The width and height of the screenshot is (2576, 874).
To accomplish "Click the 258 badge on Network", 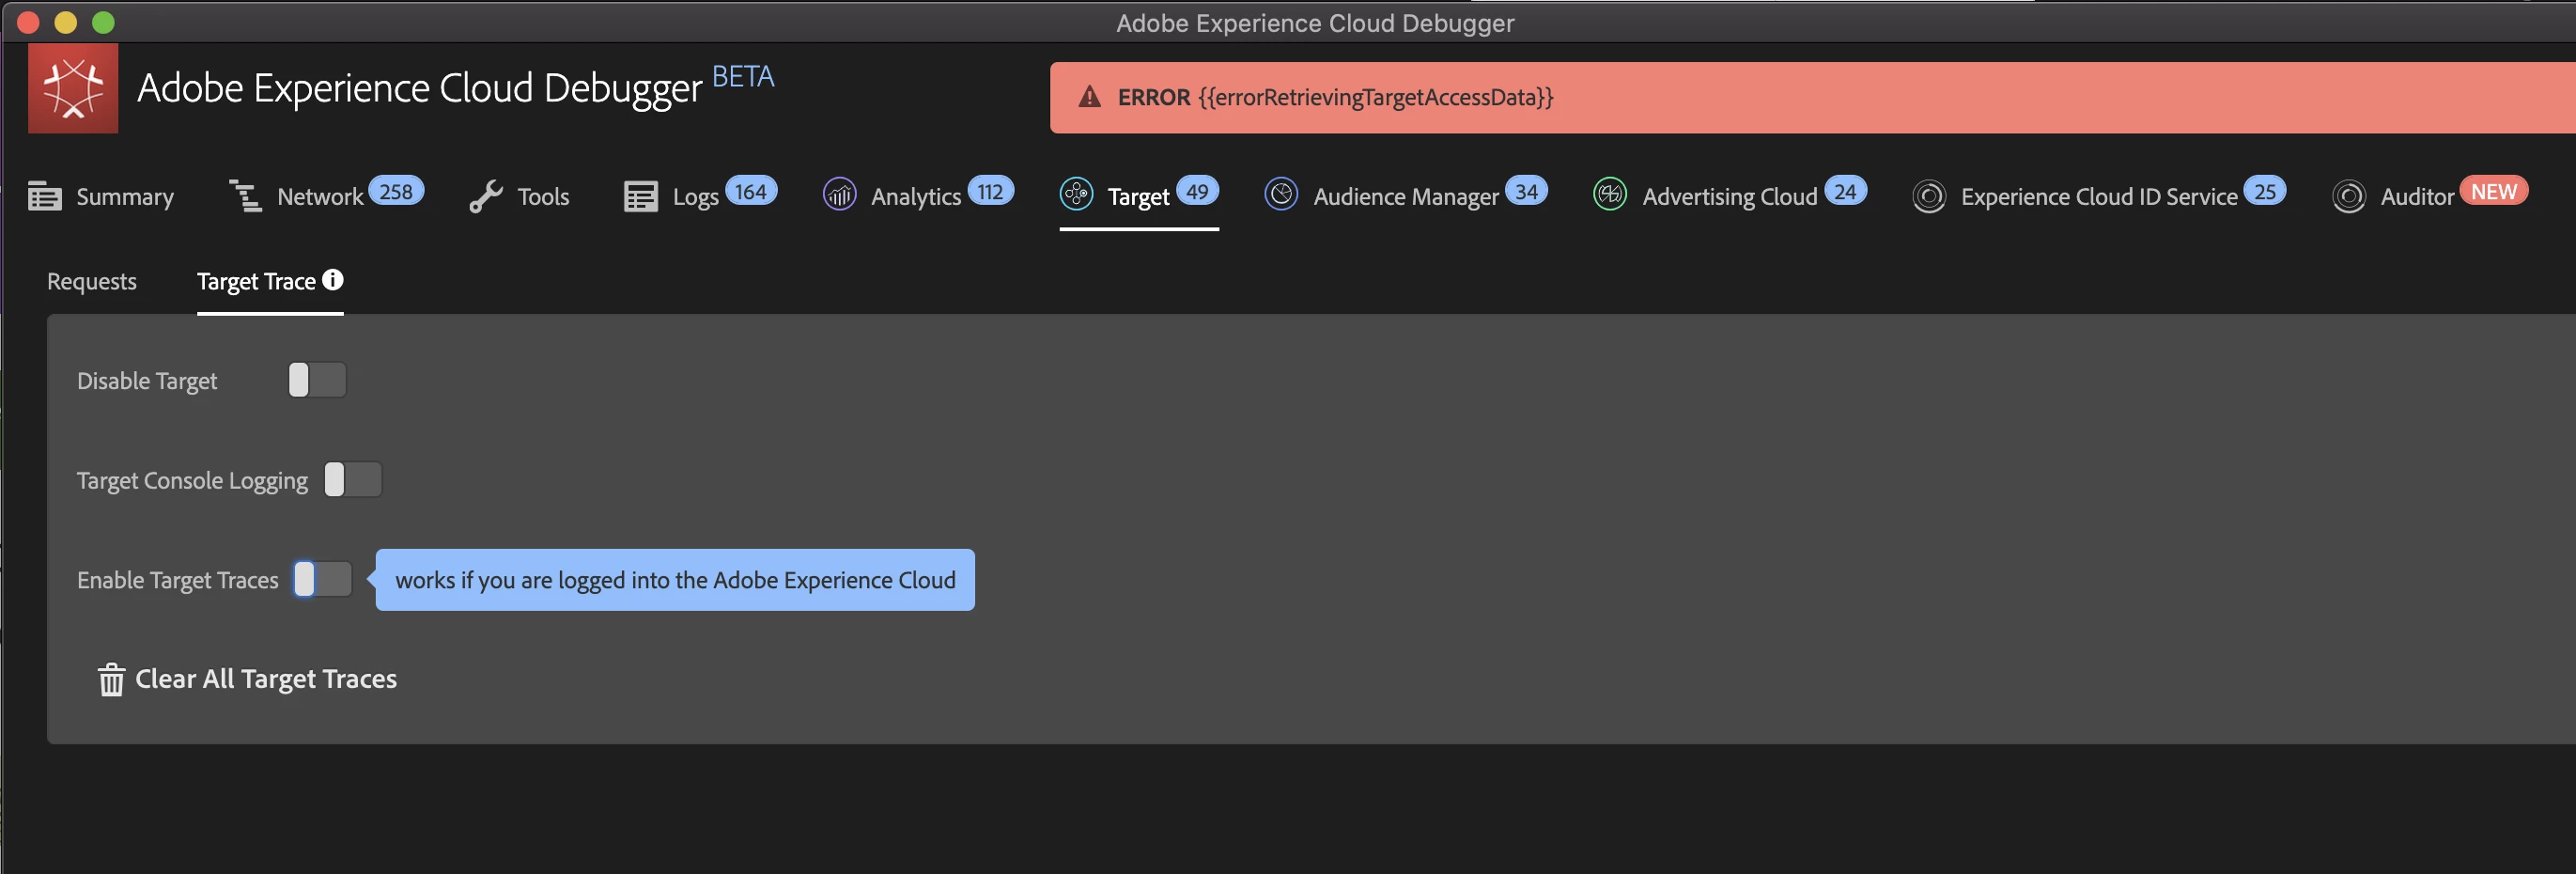I will coord(396,191).
